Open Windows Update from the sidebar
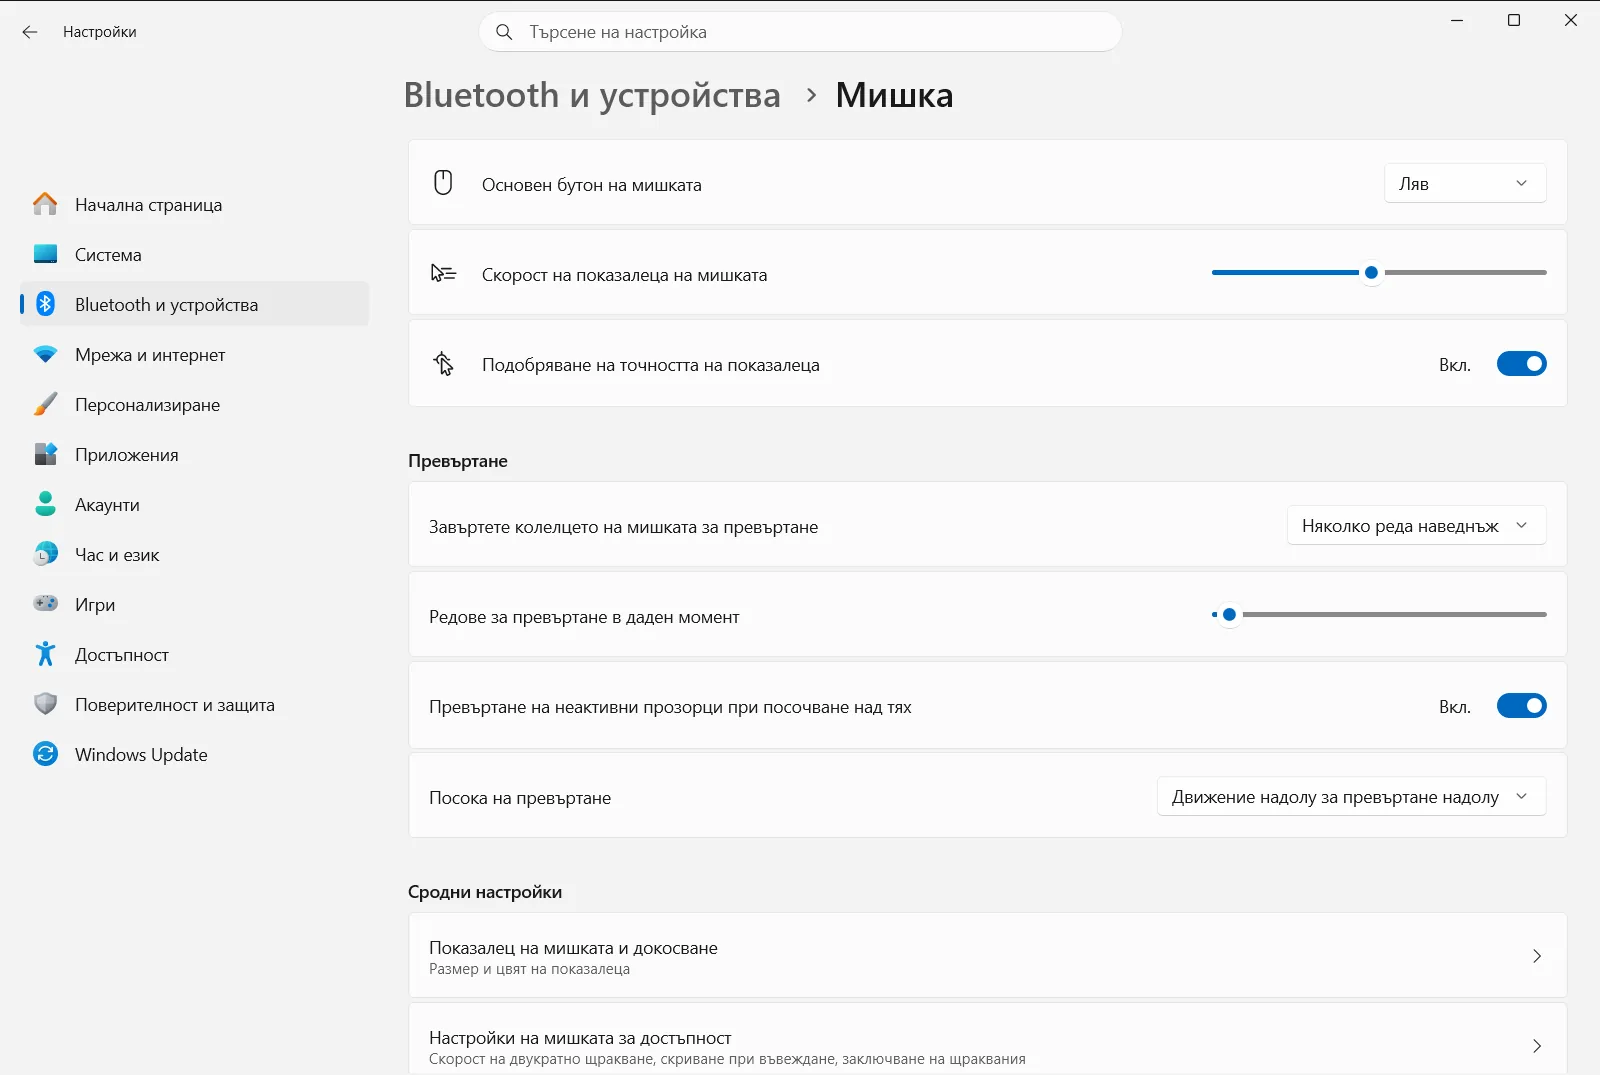1600x1075 pixels. [194, 754]
